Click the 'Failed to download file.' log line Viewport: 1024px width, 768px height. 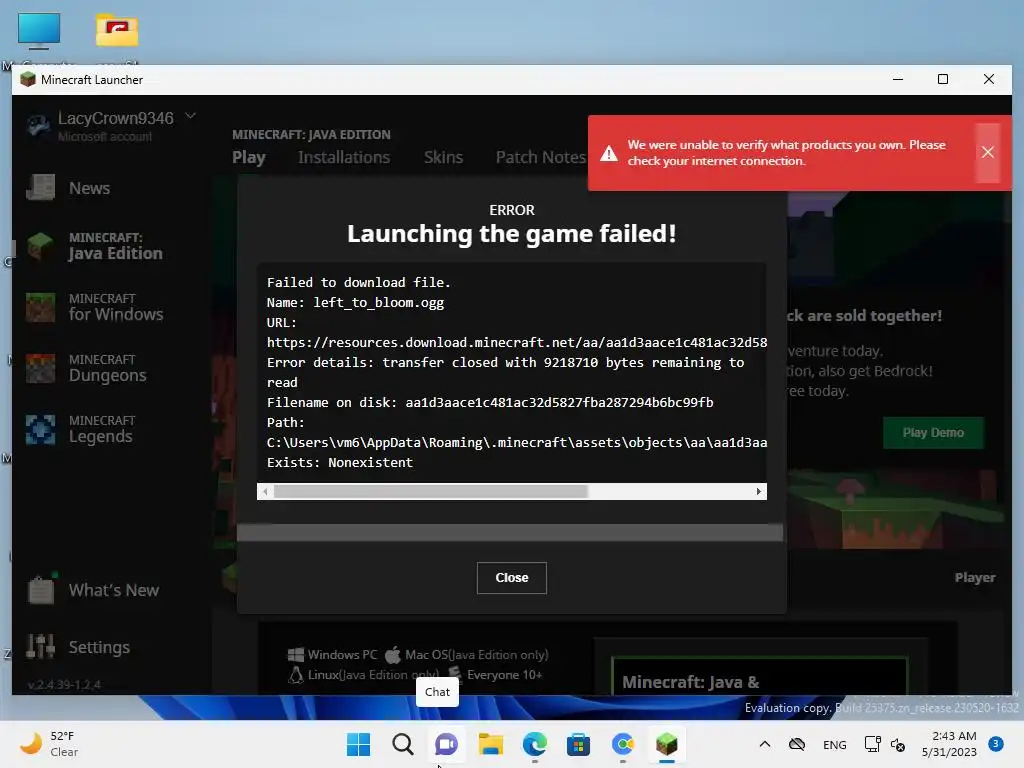pos(359,282)
